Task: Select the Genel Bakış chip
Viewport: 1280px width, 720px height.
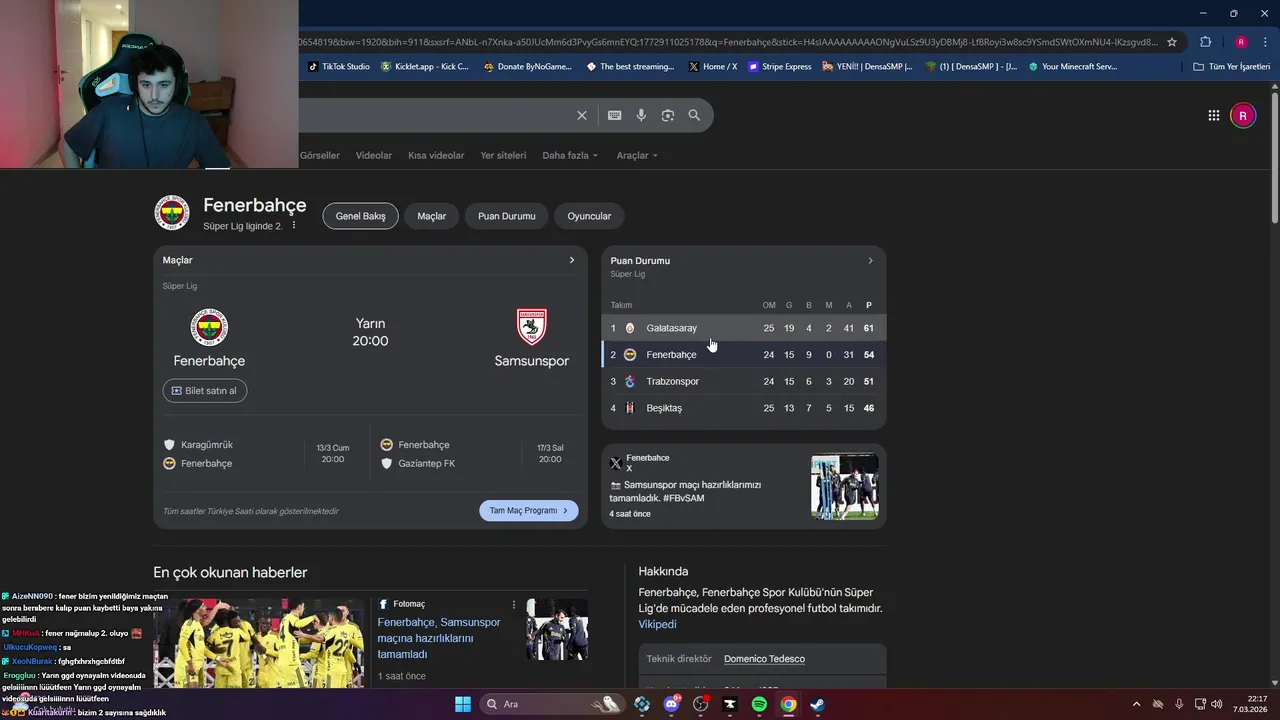Action: click(x=360, y=216)
